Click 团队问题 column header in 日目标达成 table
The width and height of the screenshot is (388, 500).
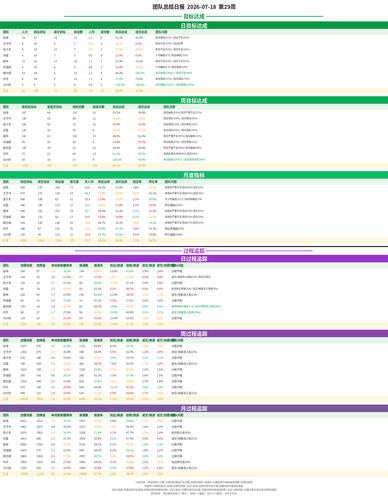(161, 32)
